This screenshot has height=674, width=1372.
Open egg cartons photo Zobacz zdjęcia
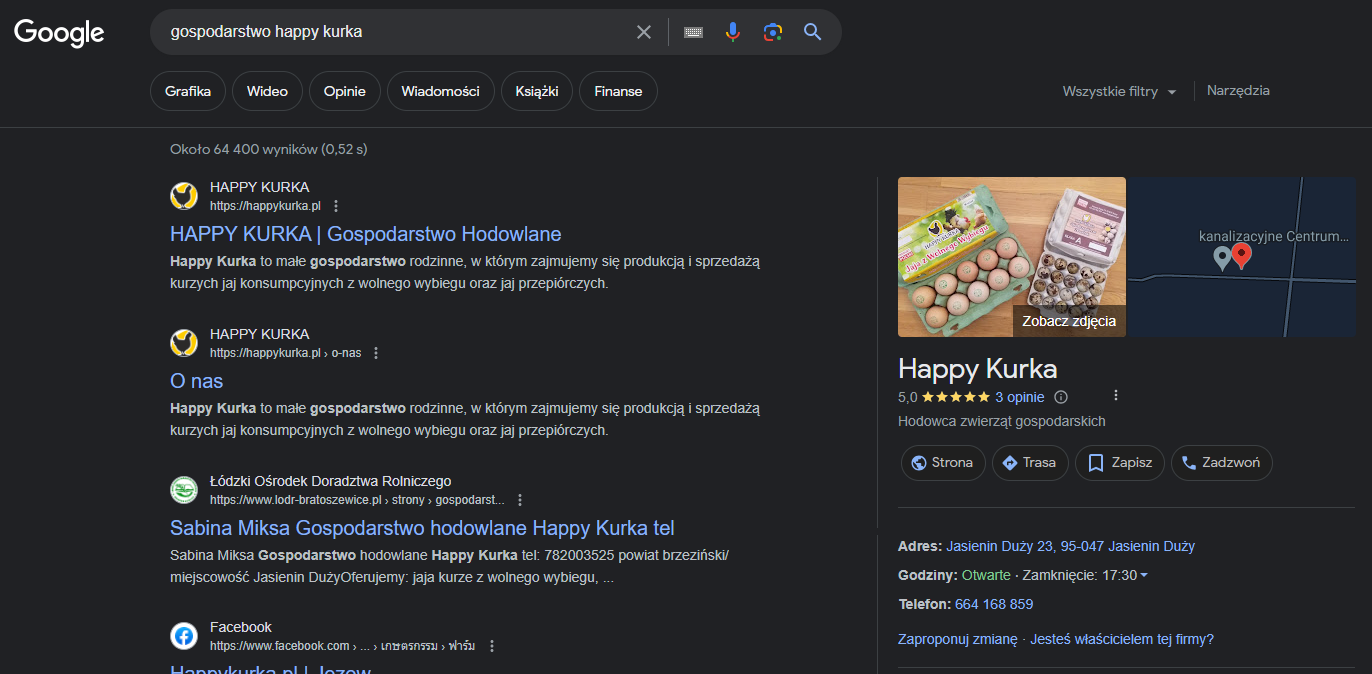click(x=1012, y=257)
